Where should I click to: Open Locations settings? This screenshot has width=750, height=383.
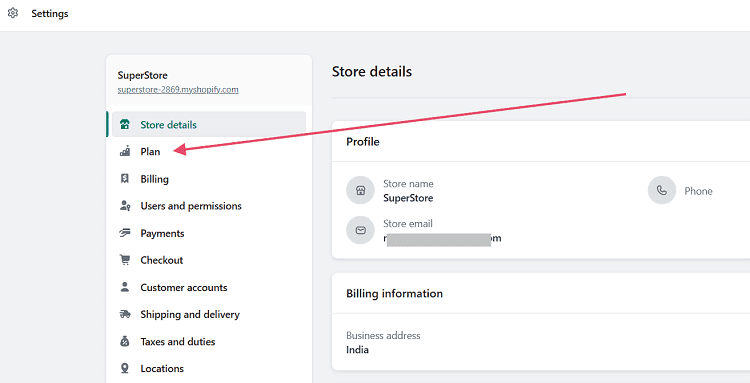[209, 369]
